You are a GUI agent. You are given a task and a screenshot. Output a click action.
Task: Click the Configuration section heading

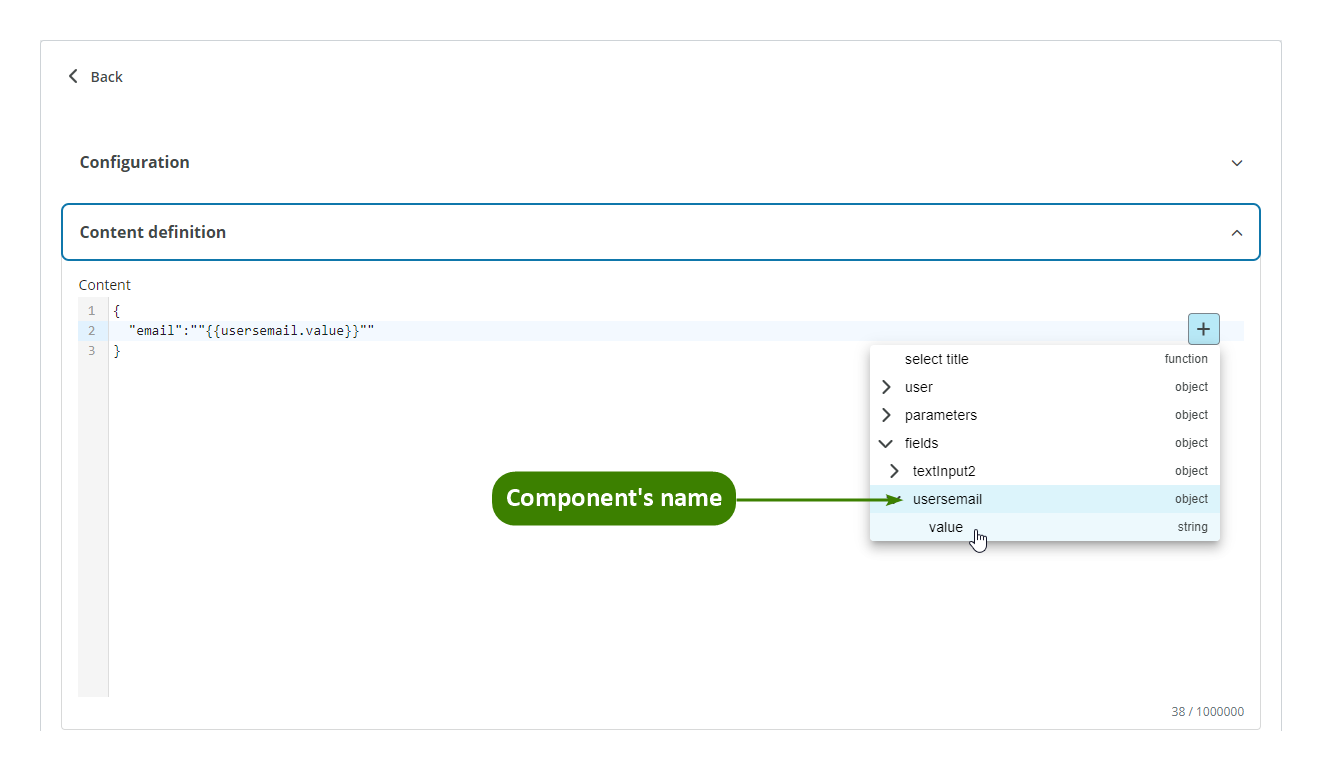click(x=135, y=162)
